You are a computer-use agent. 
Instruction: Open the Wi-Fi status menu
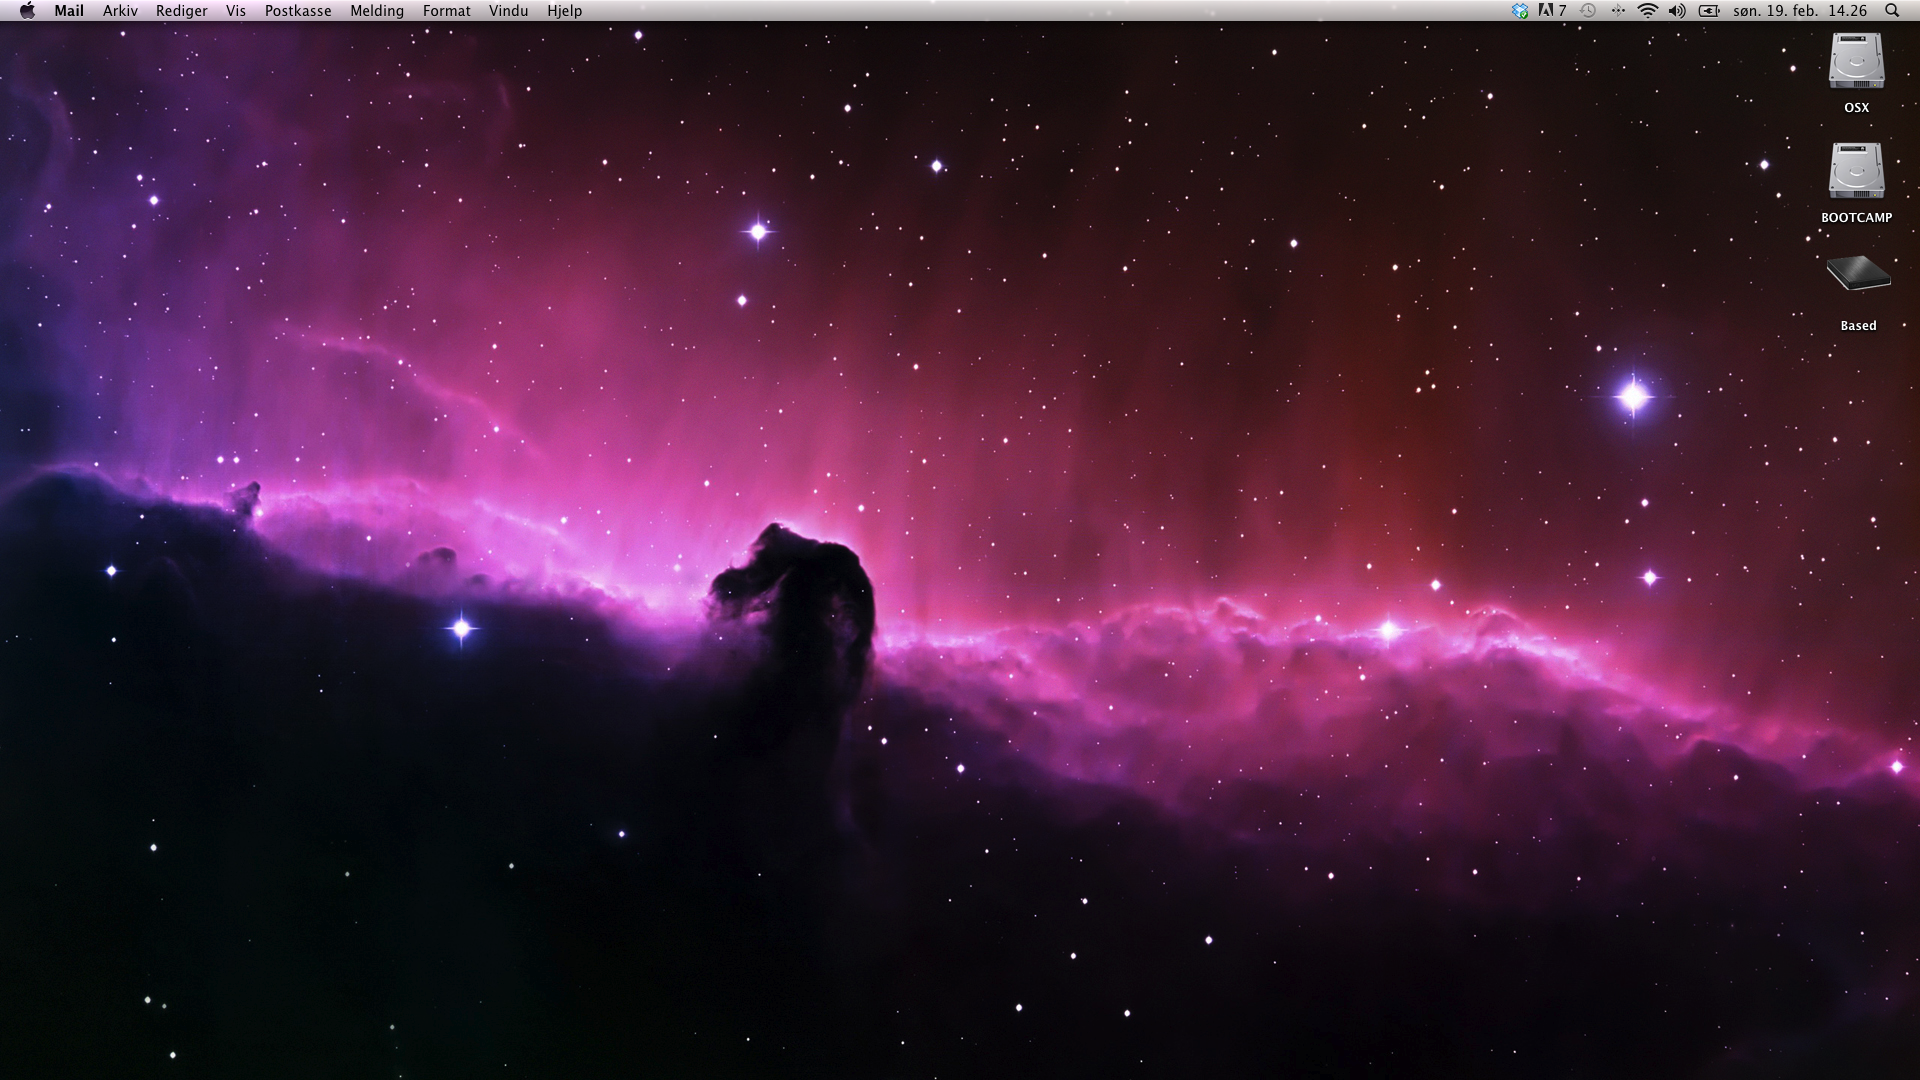[x=1648, y=11]
